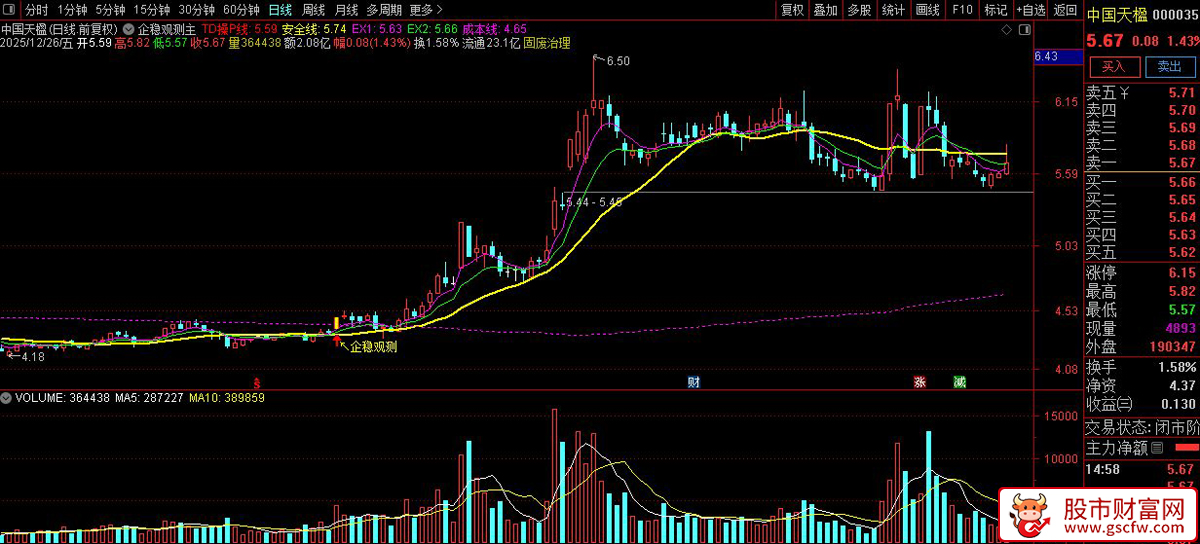Switch to the 周线 weekly chart
This screenshot has height=544, width=1200.
[x=313, y=10]
